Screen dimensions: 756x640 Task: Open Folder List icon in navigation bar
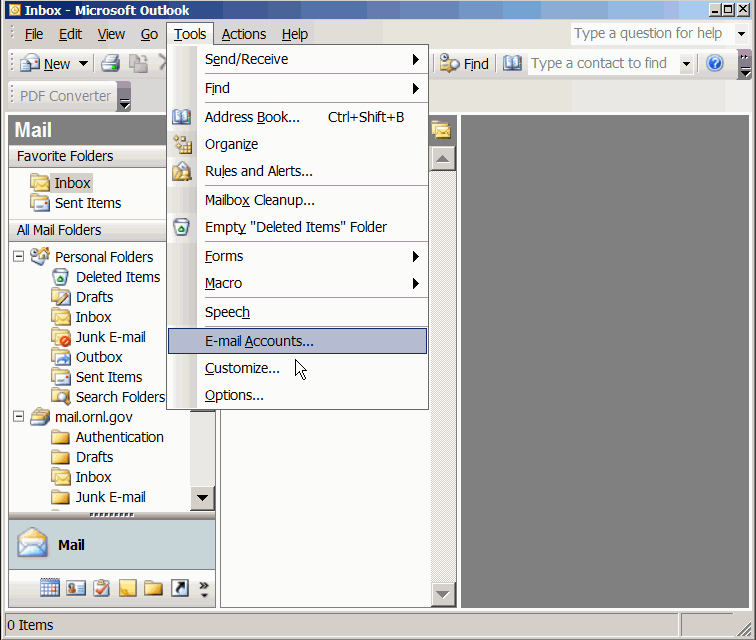pos(153,588)
